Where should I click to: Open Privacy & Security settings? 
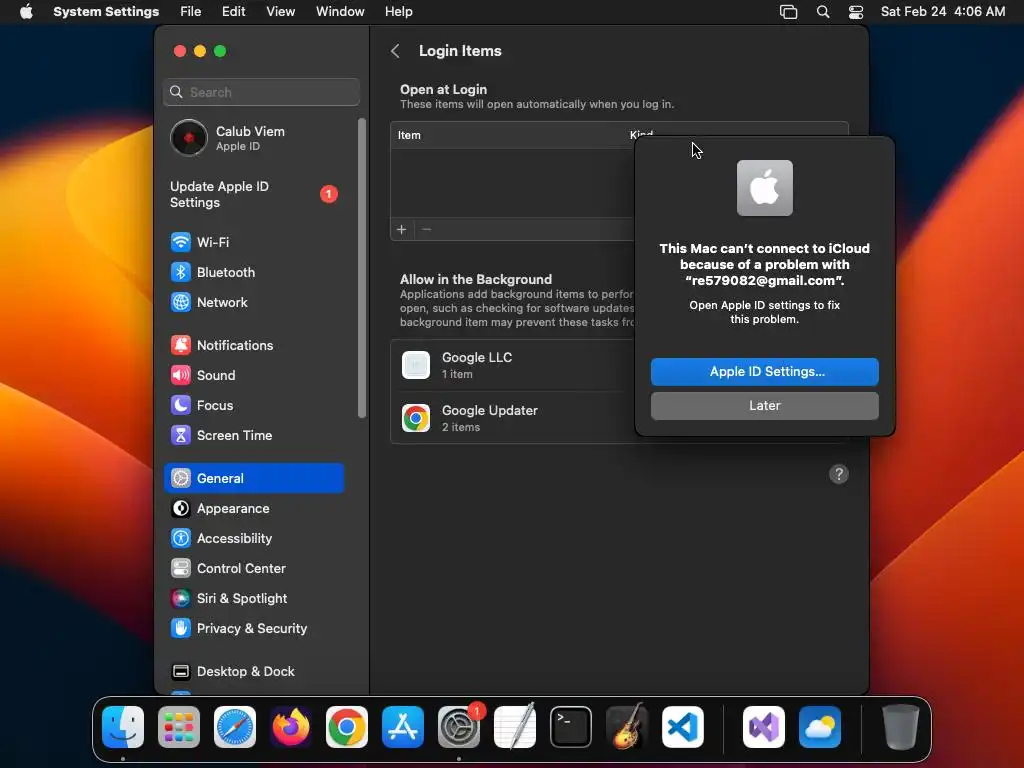pyautogui.click(x=254, y=629)
